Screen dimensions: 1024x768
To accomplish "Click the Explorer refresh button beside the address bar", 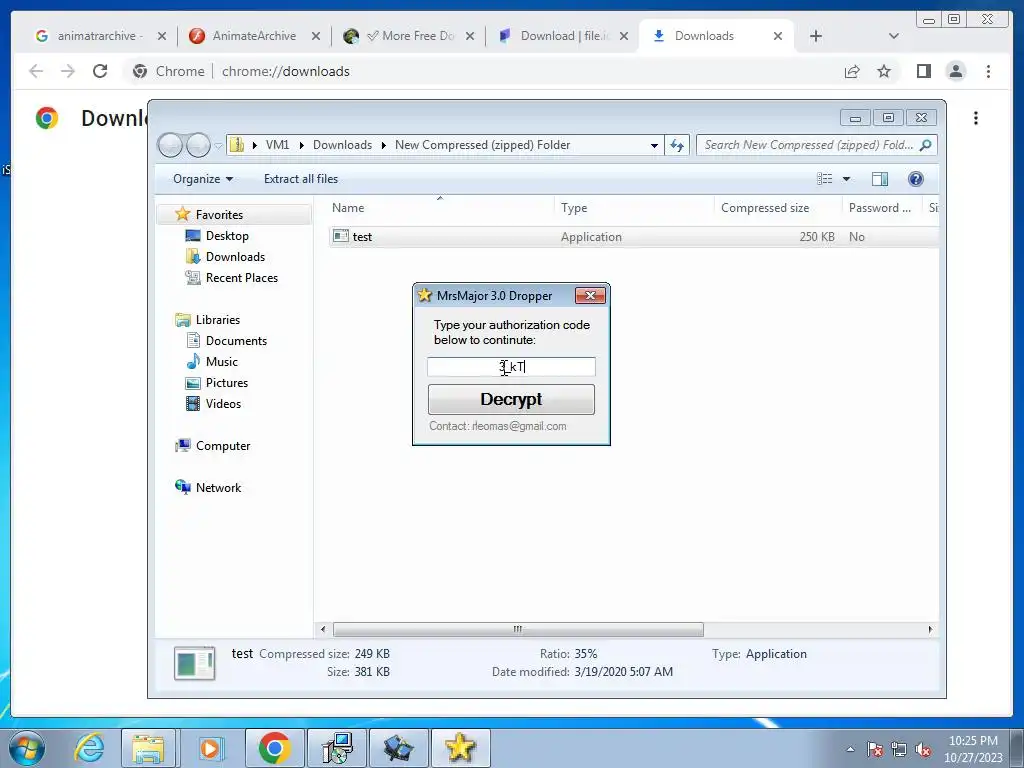I will pos(677,145).
